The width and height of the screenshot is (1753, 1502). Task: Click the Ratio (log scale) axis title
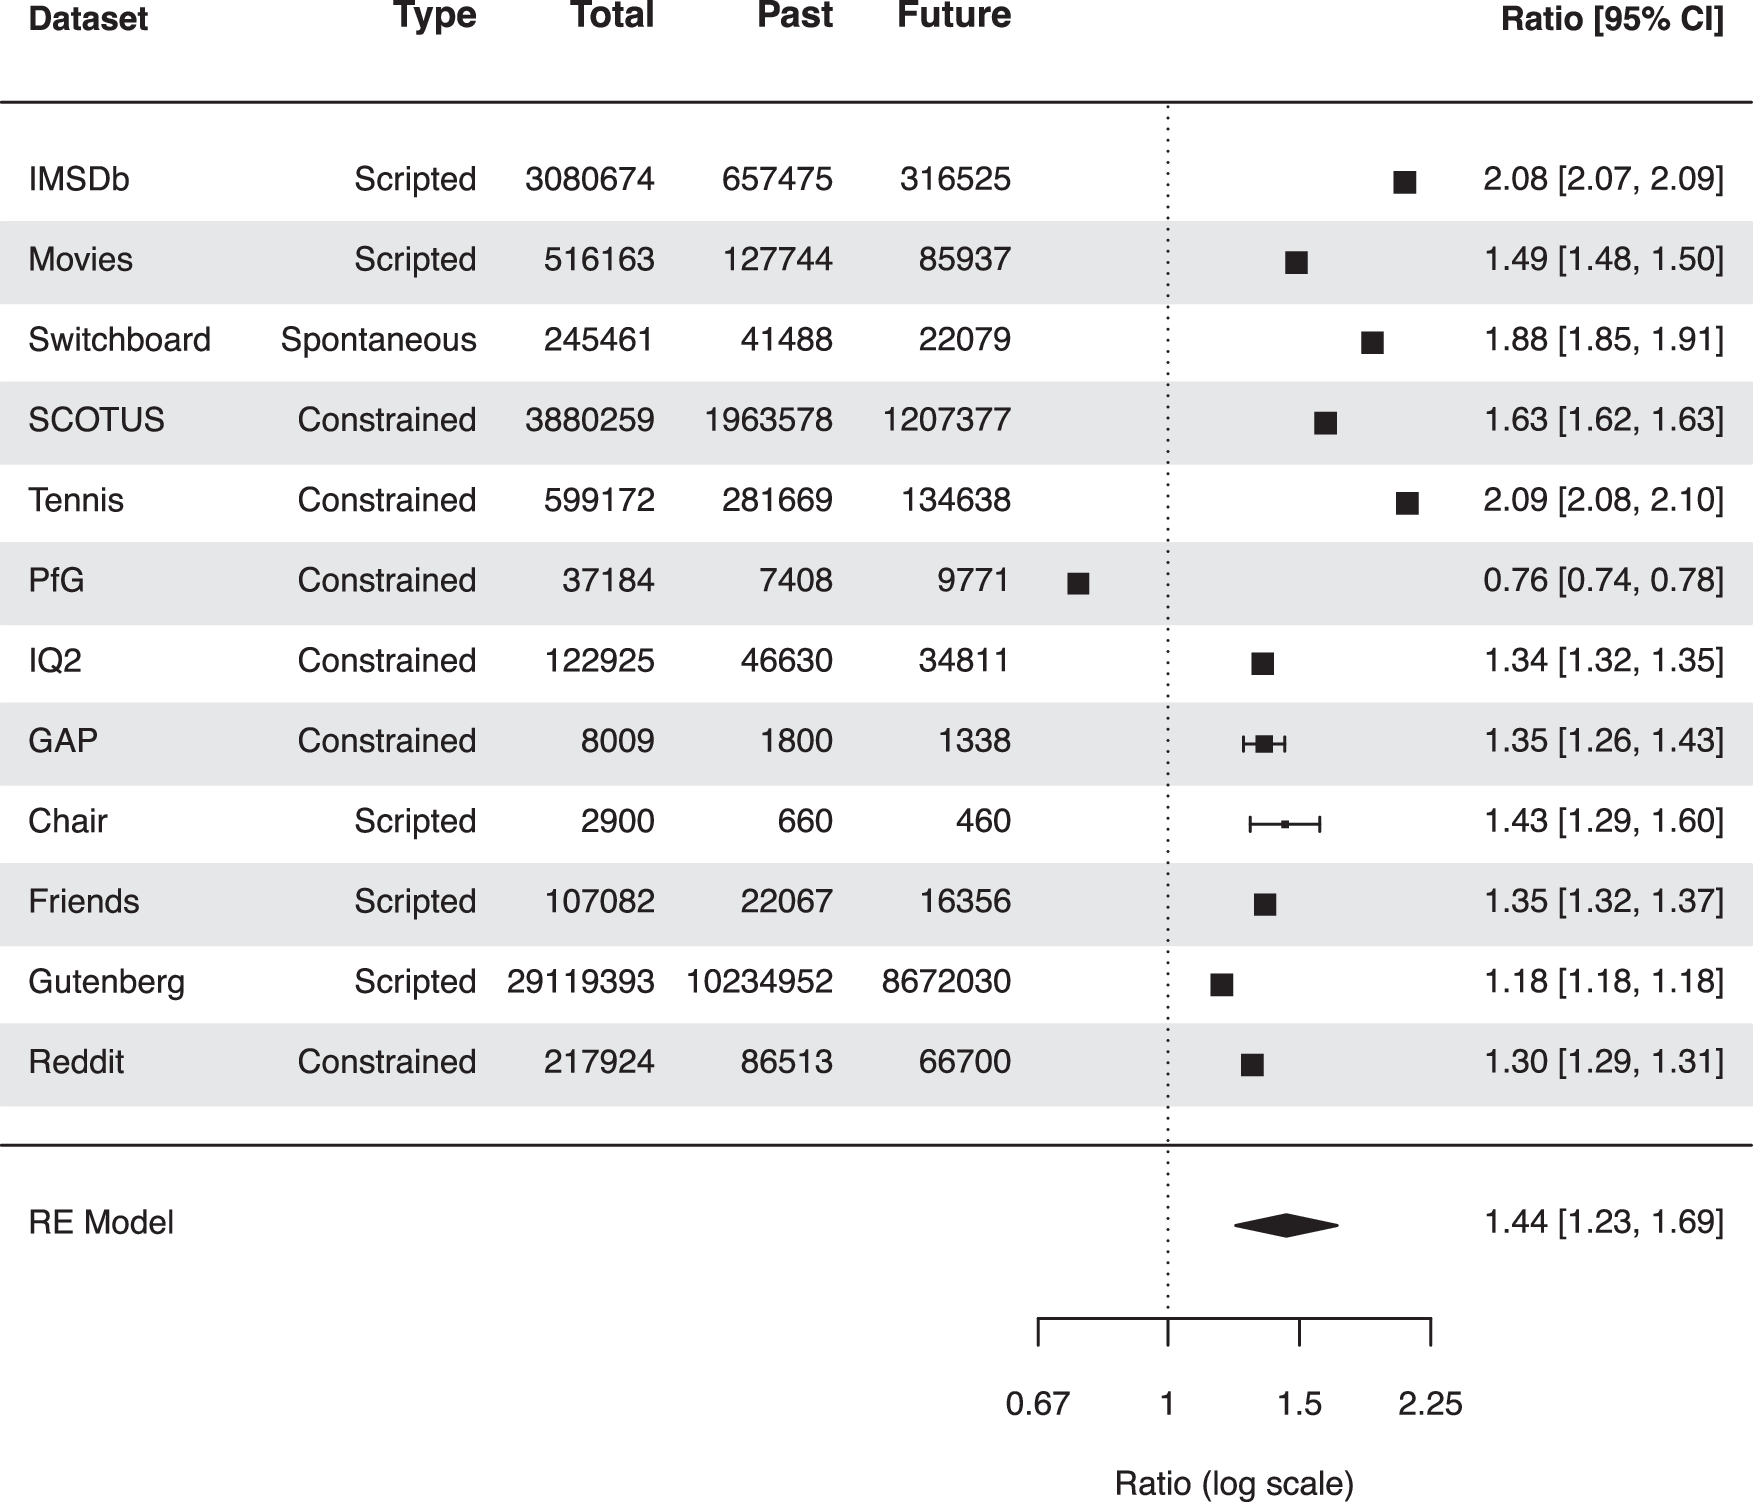tap(1234, 1483)
